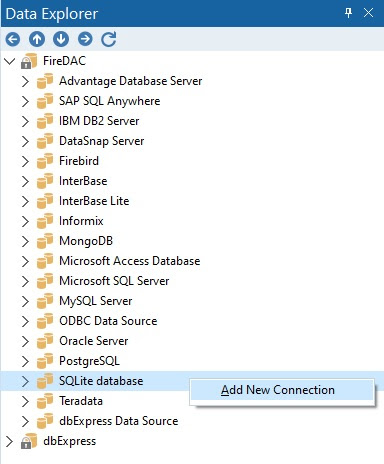This screenshot has height=464, width=384.
Task: Expand the Firebird node
Action: 25,161
